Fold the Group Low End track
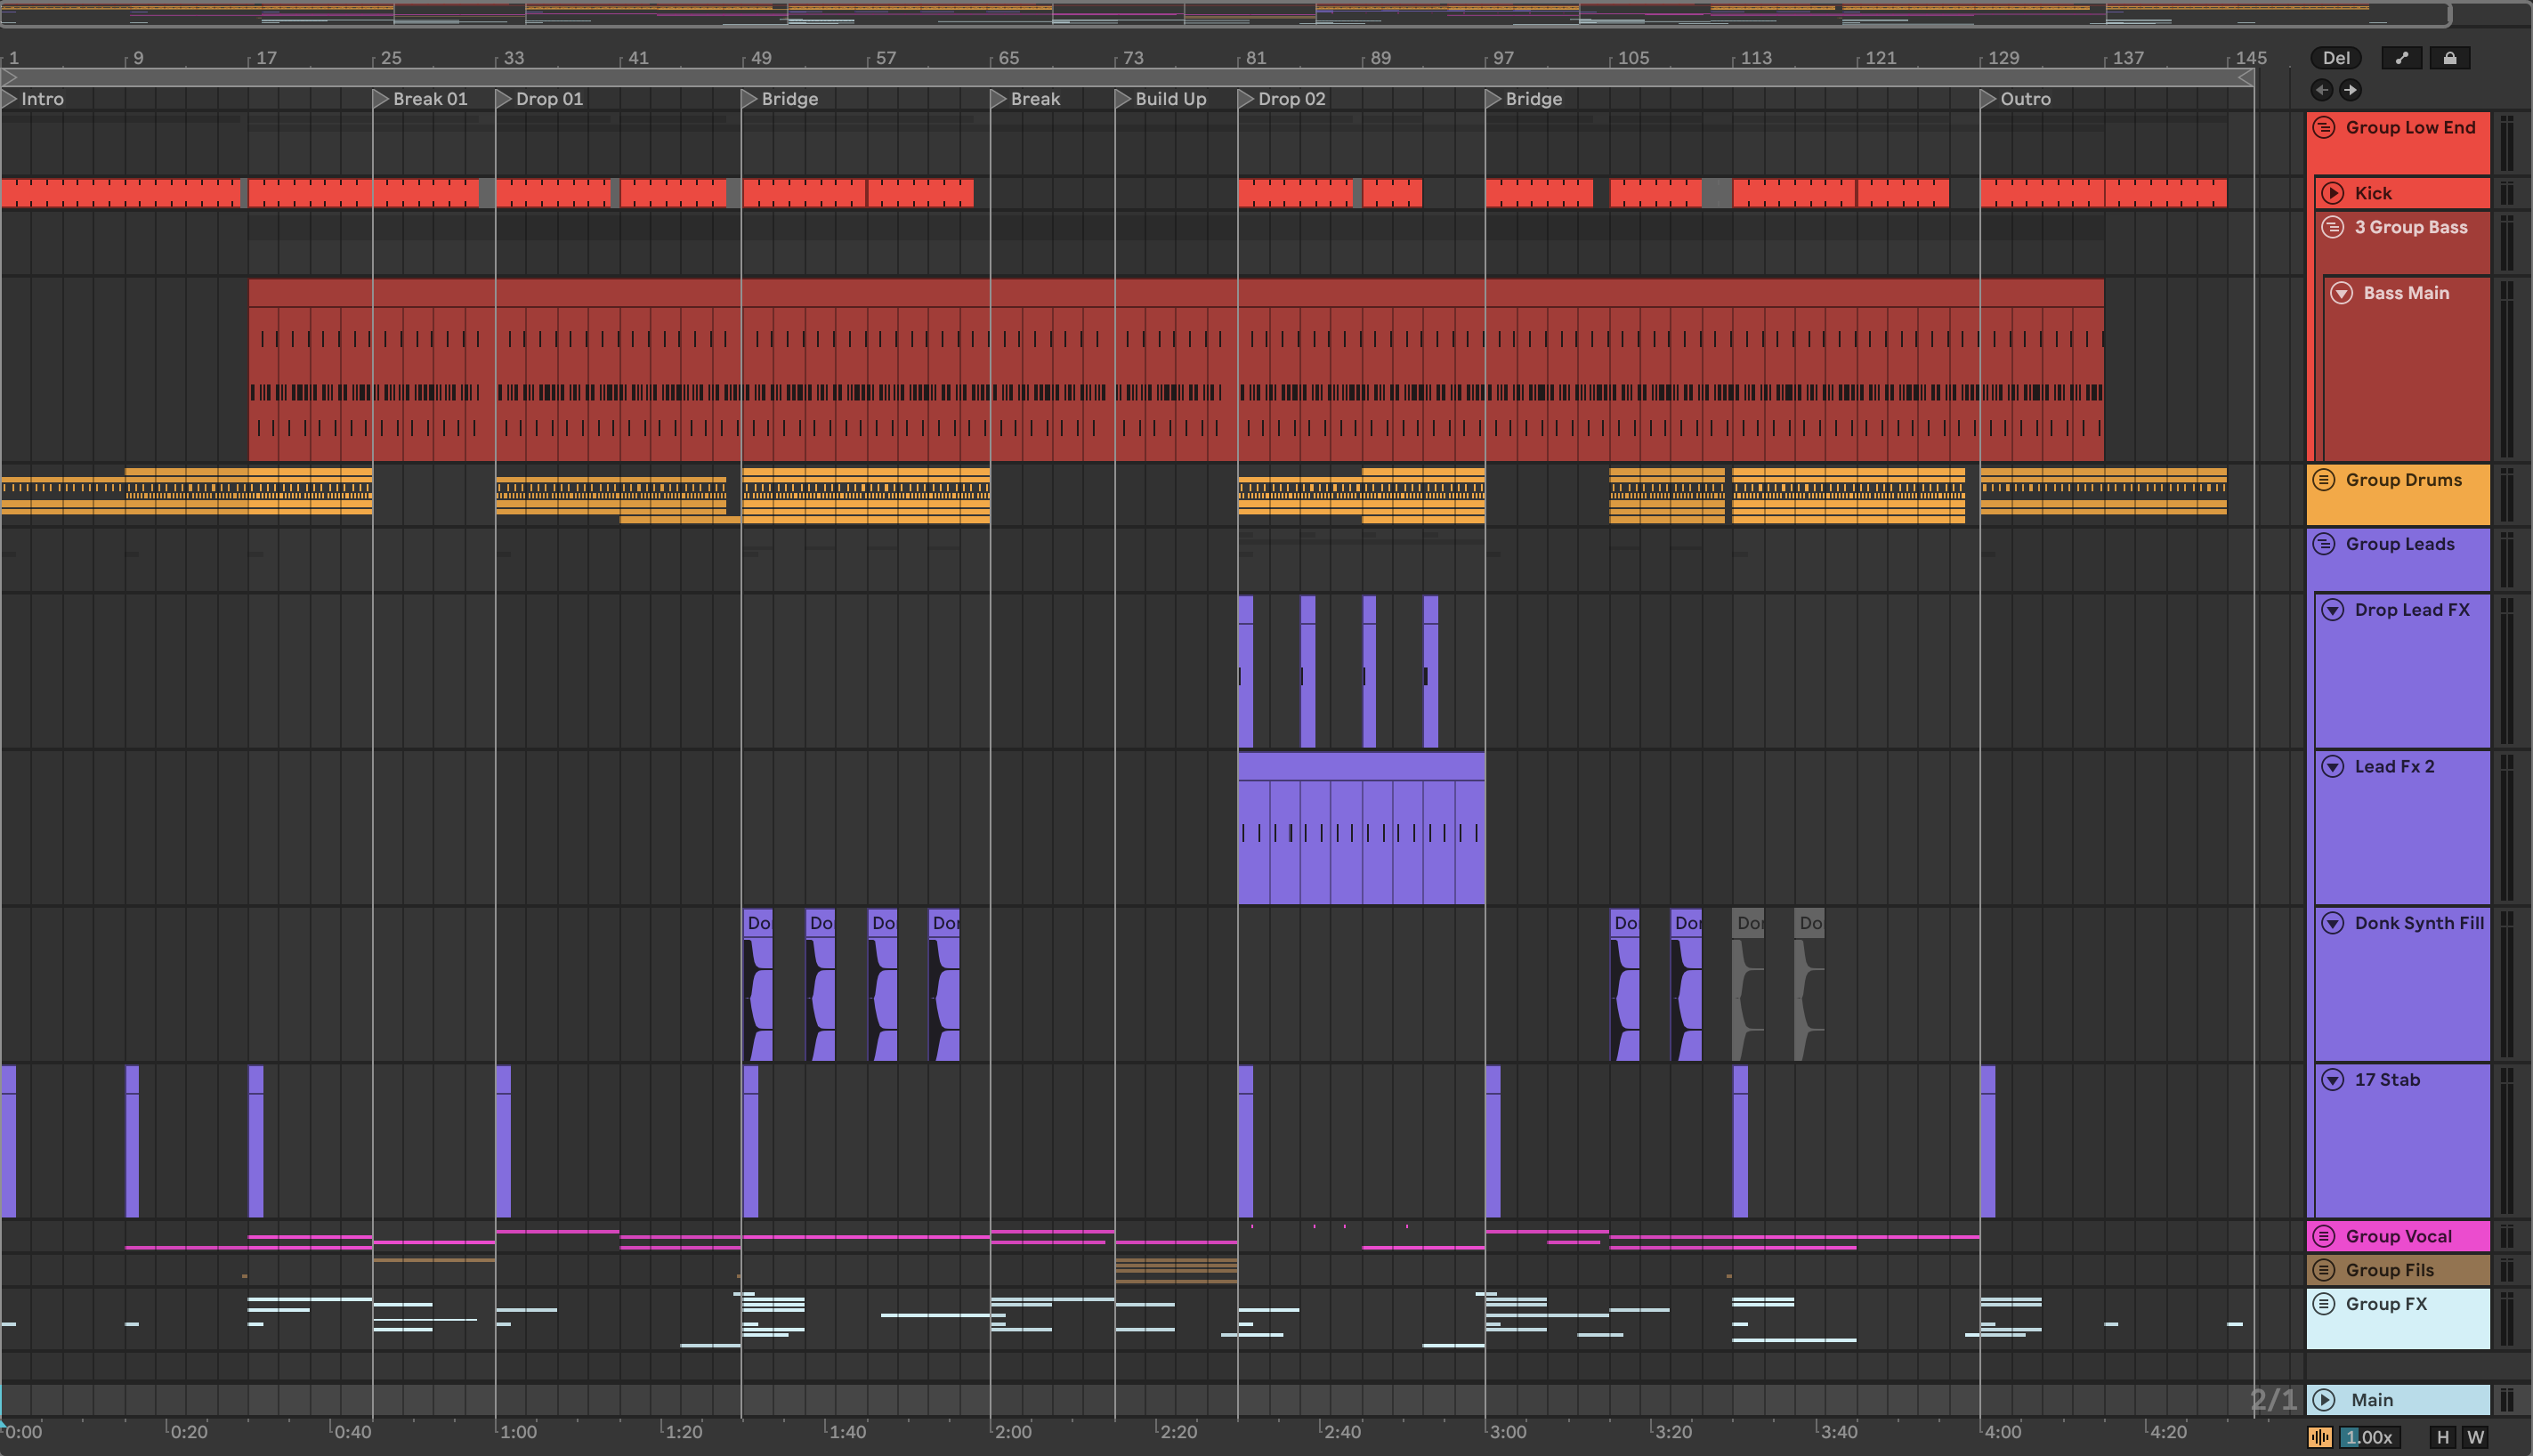Screen dimensions: 2533x1456 [x=2324, y=127]
